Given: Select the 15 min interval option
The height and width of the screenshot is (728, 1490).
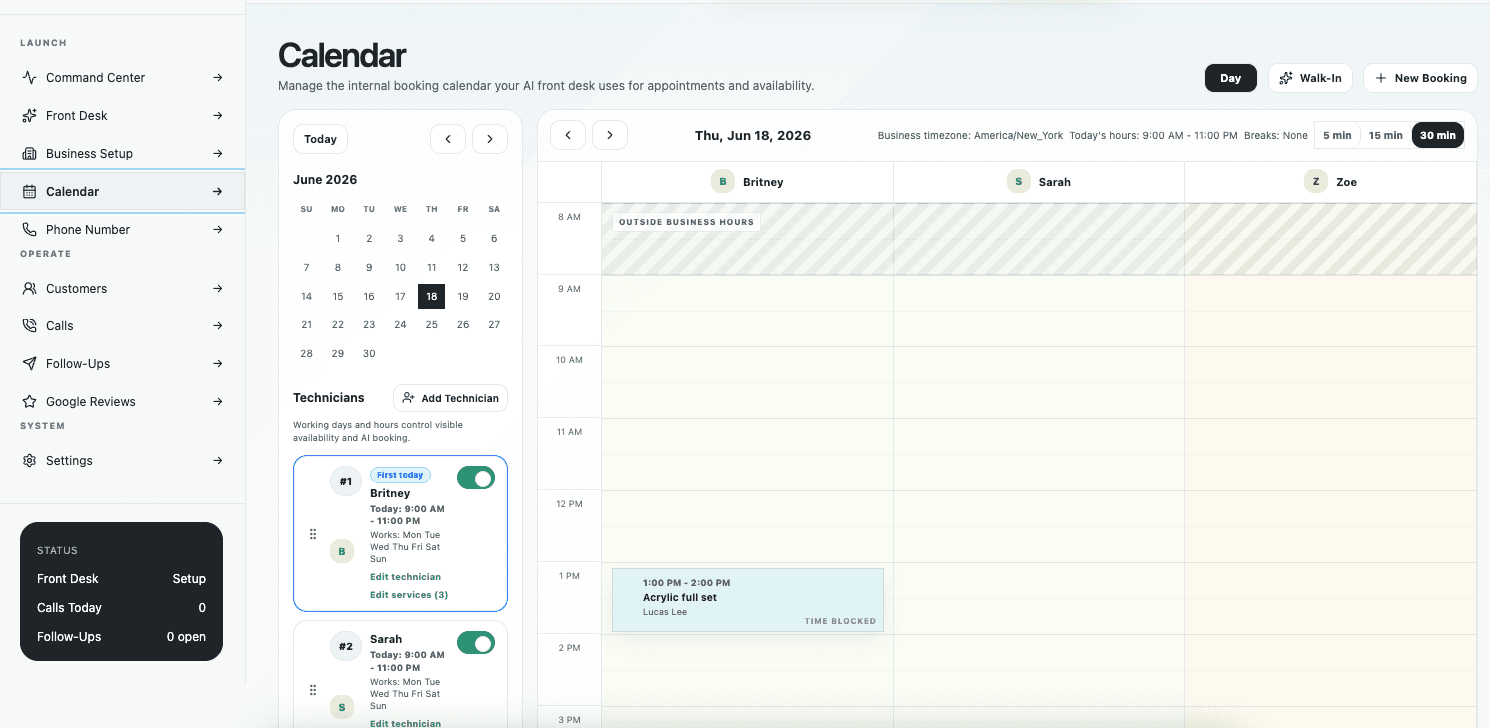Looking at the screenshot, I should pyautogui.click(x=1386, y=135).
